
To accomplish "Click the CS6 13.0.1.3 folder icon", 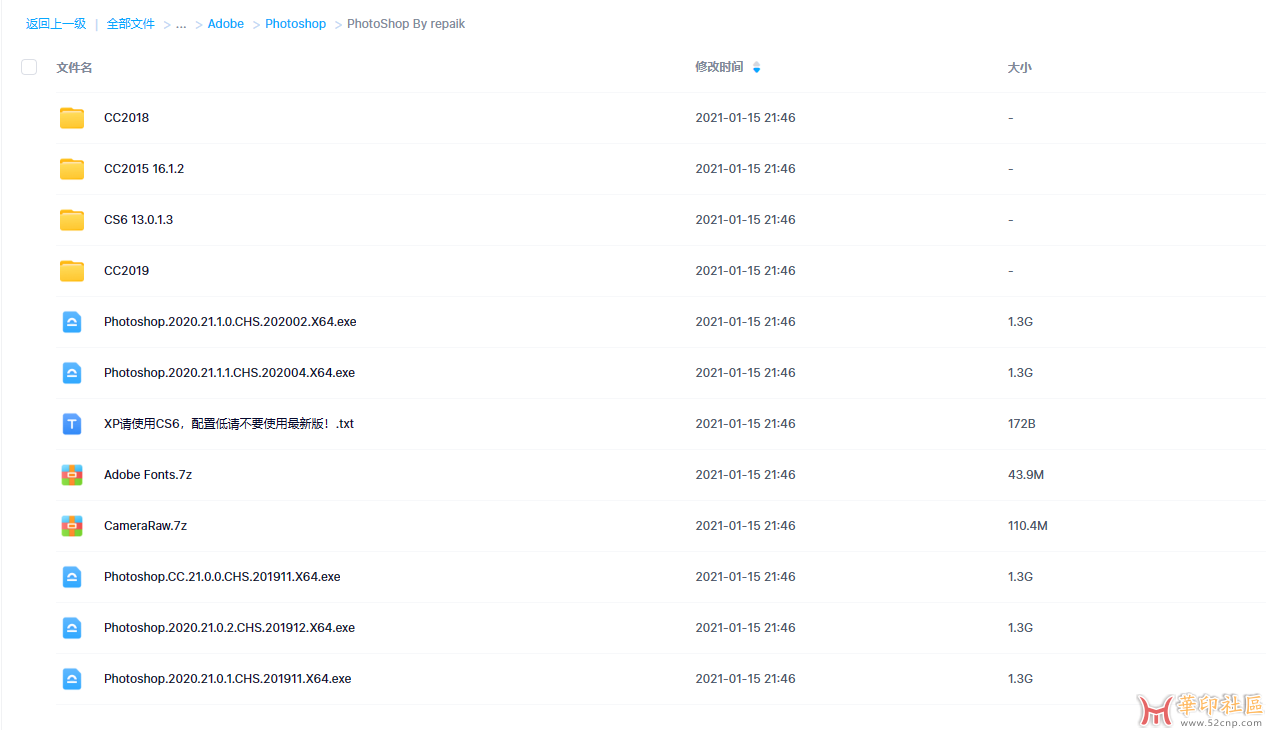I will (x=72, y=220).
